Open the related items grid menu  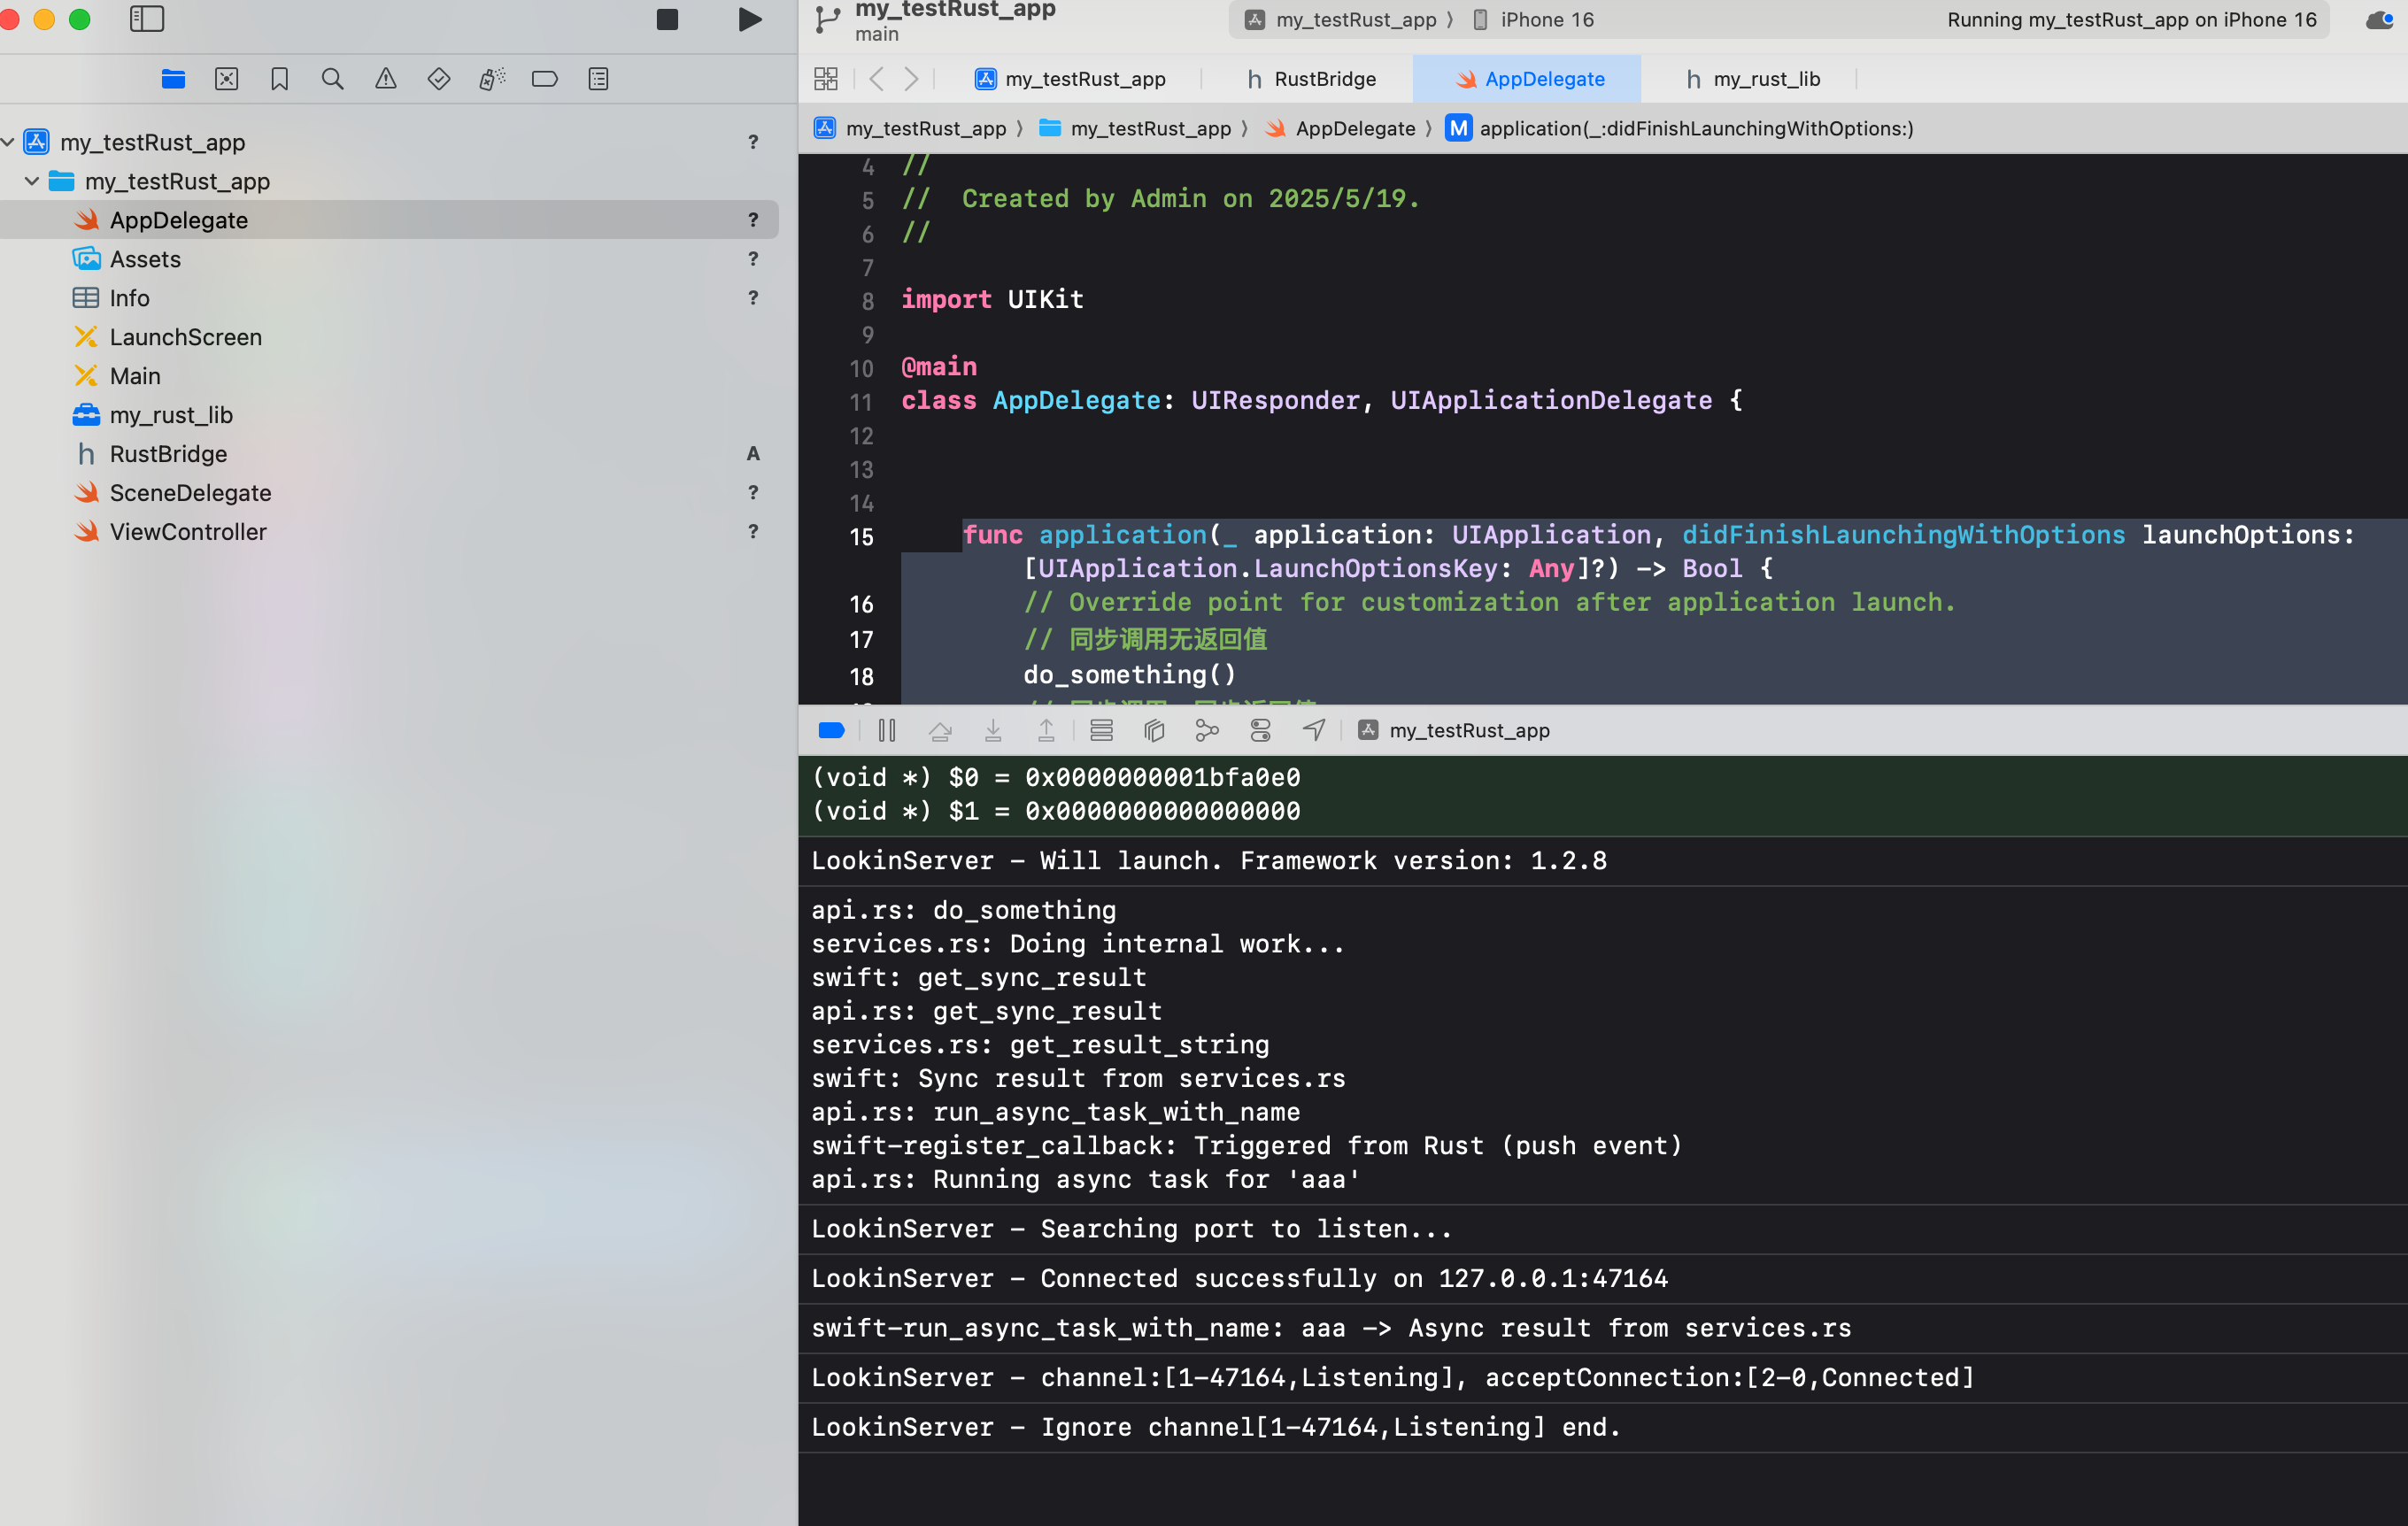[x=826, y=79]
